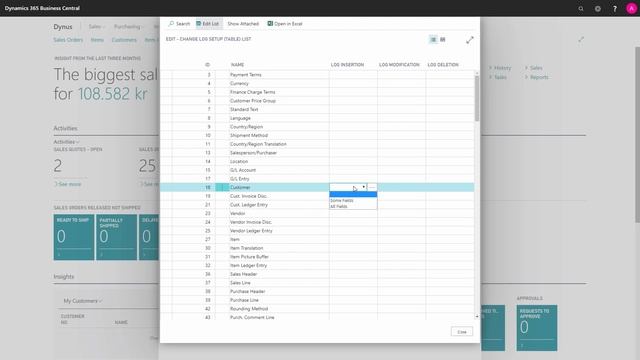The height and width of the screenshot is (360, 640).
Task: Open the Partially Shipped tile
Action: tap(116, 238)
